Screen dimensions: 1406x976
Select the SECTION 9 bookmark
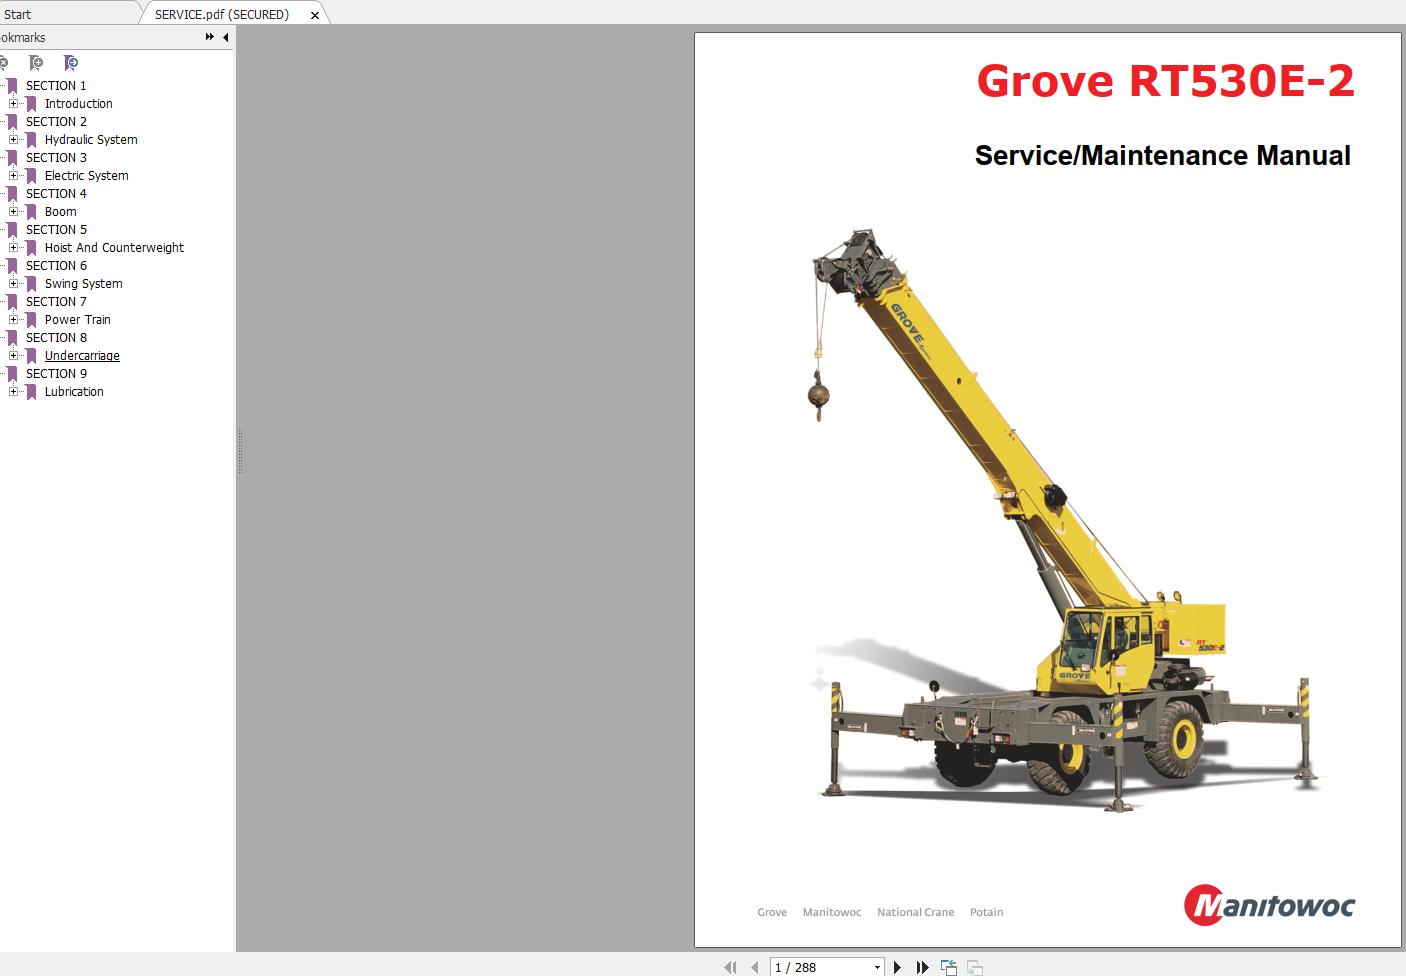click(x=56, y=374)
